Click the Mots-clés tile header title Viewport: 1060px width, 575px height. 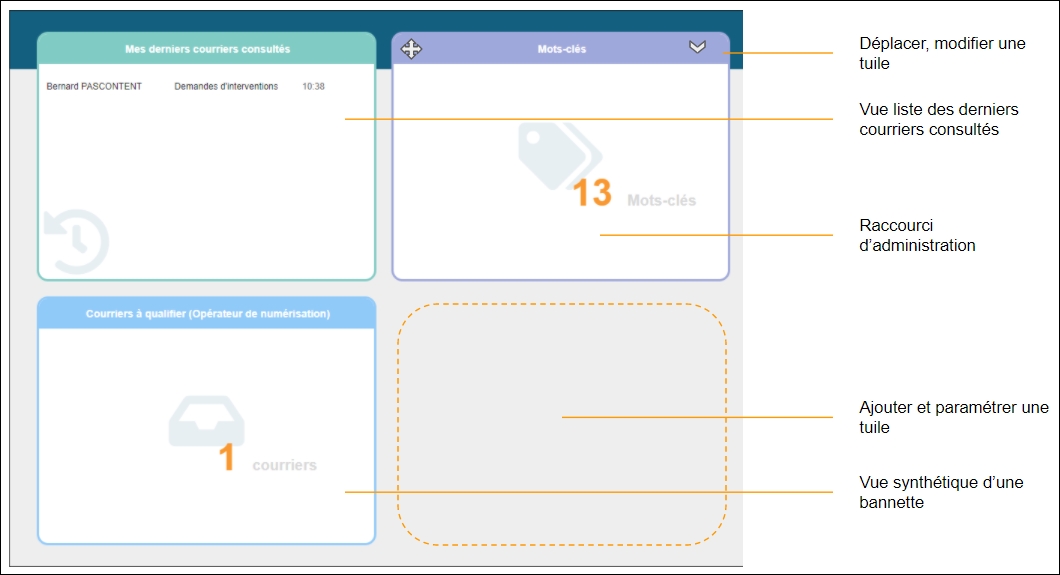[561, 48]
